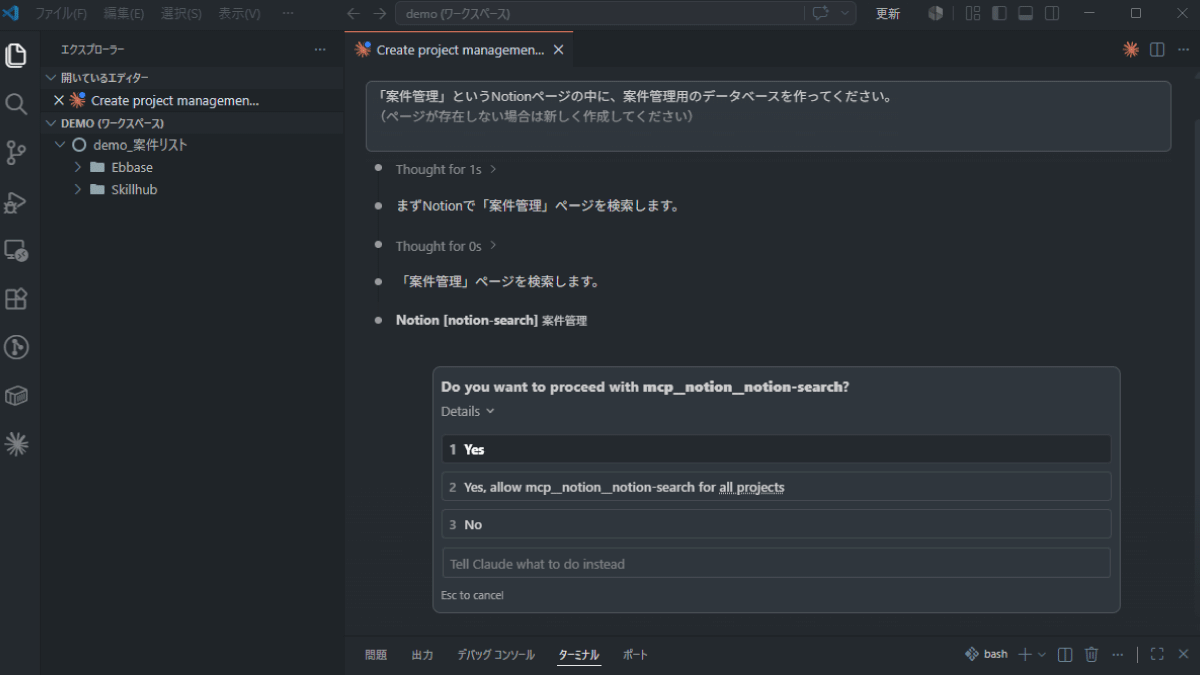Image resolution: width=1200 pixels, height=675 pixels.
Task: Toggle the primary side bar
Action: 999,13
